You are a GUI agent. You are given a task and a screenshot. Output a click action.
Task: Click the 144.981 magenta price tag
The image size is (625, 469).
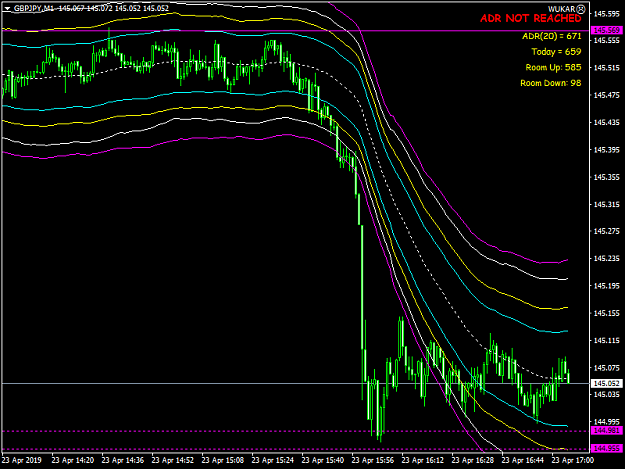point(606,431)
